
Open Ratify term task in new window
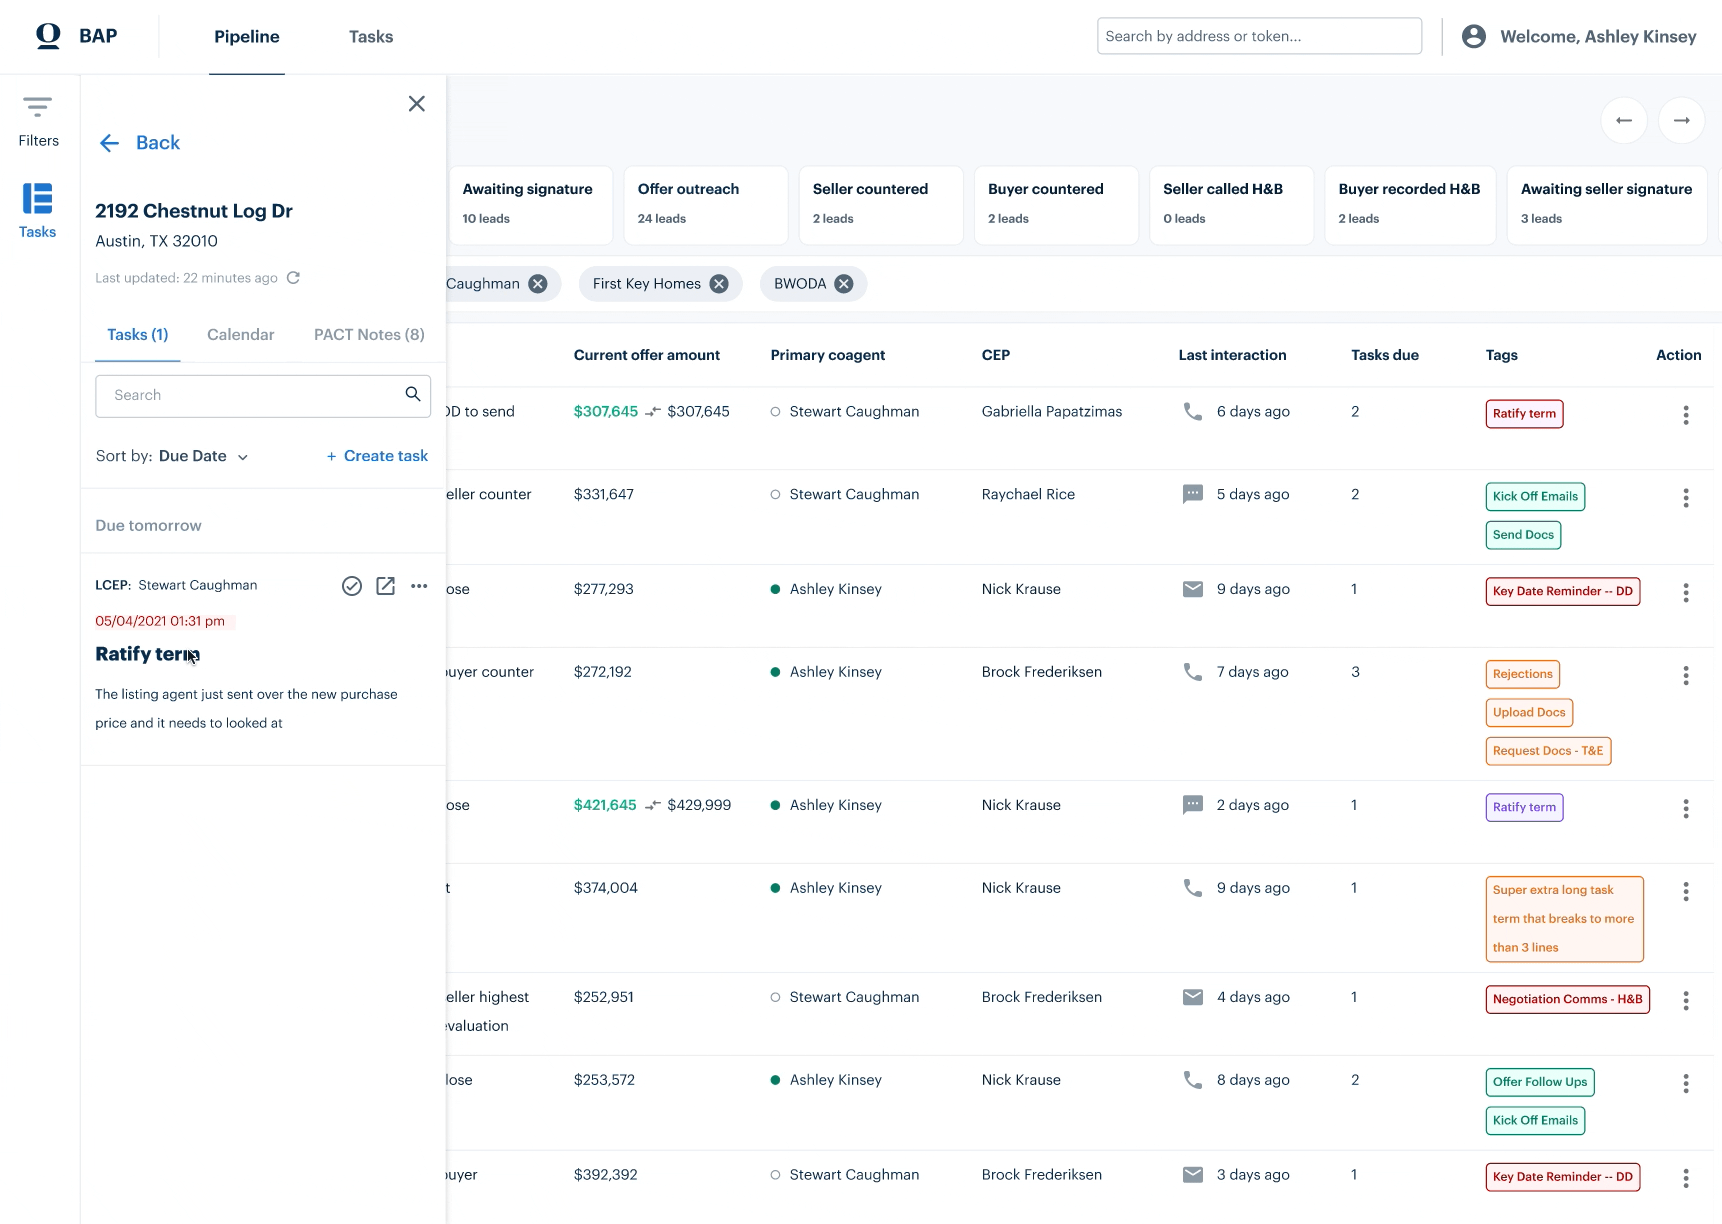pos(385,586)
